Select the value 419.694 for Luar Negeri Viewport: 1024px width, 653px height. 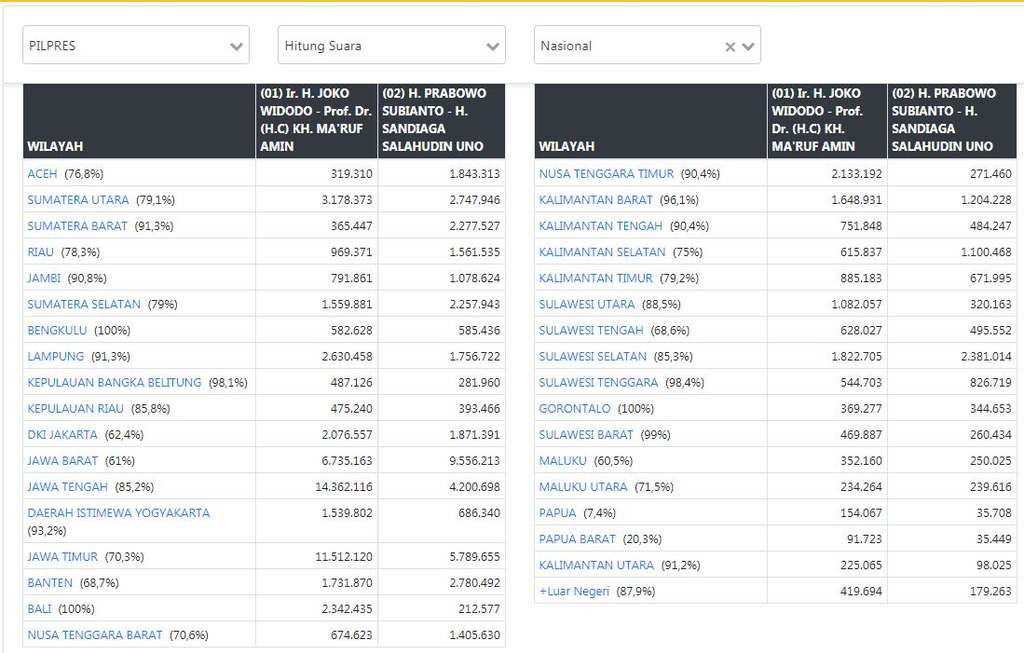tap(861, 592)
